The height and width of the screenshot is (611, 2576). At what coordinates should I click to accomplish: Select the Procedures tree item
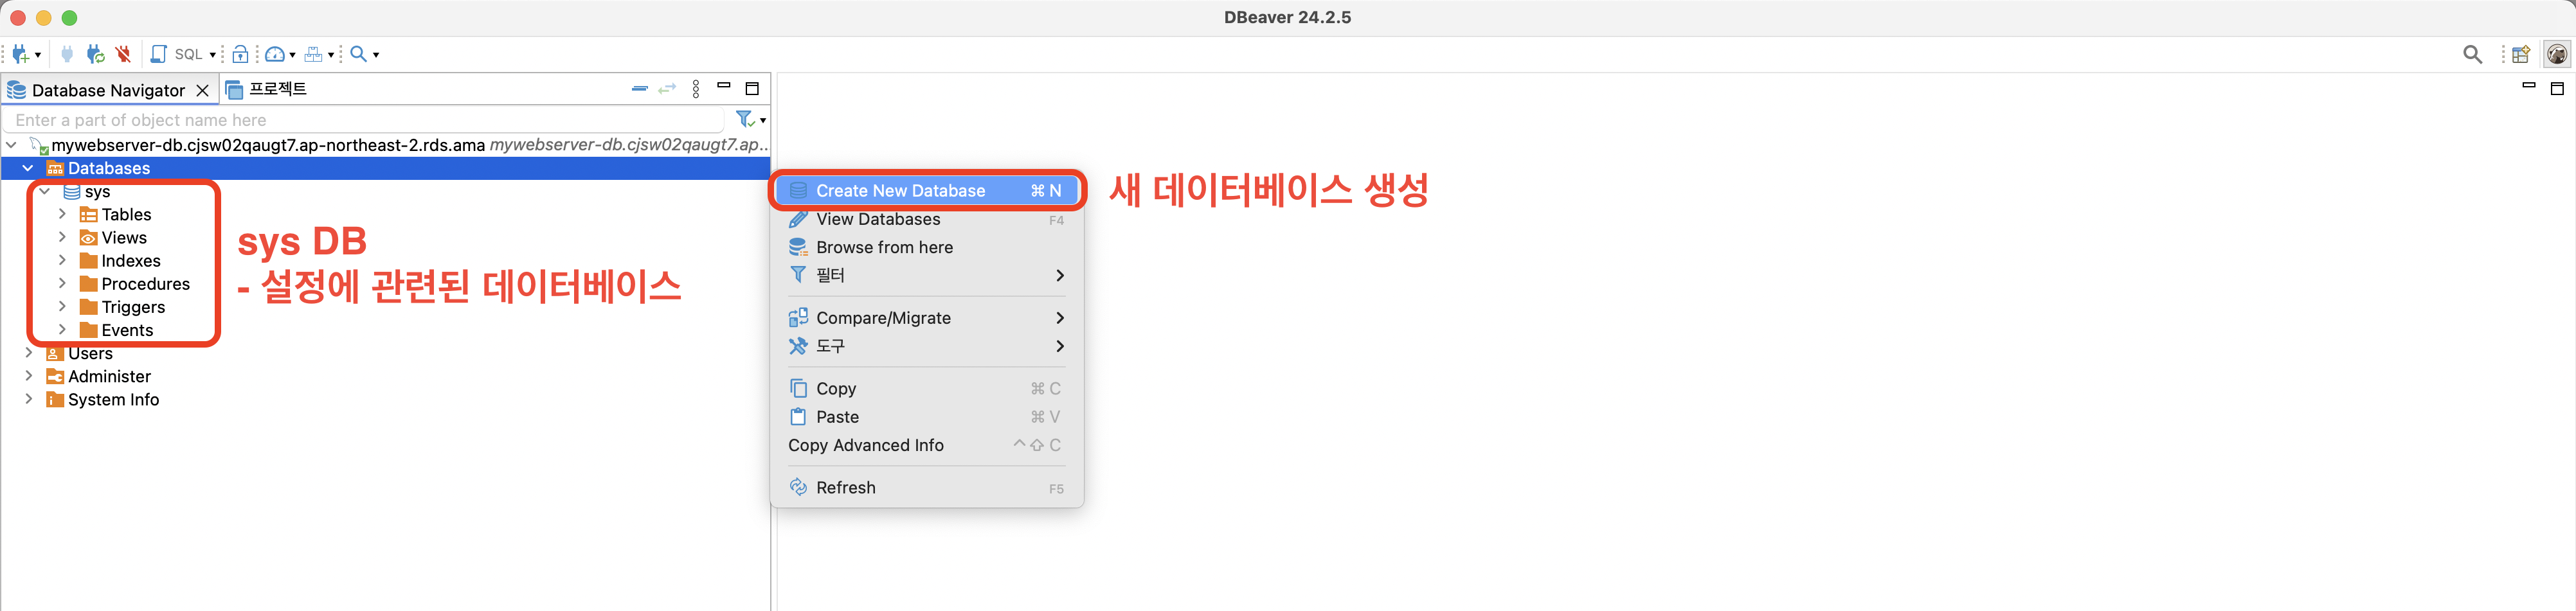click(135, 284)
